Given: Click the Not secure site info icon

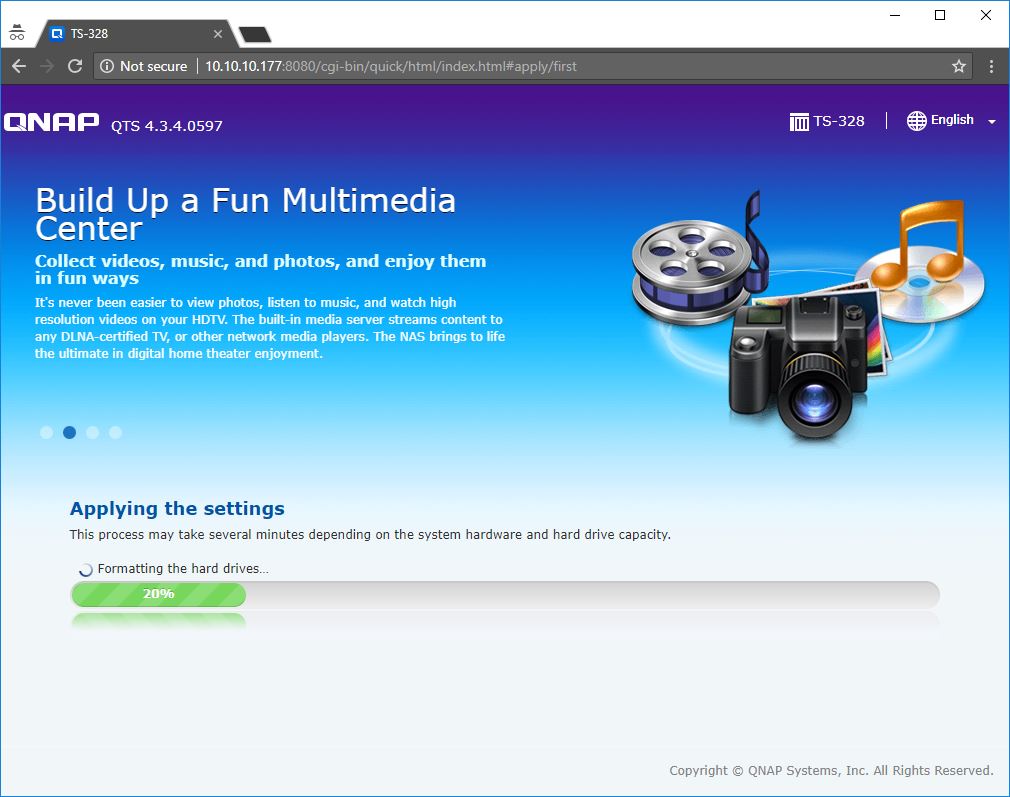Looking at the screenshot, I should [x=107, y=66].
